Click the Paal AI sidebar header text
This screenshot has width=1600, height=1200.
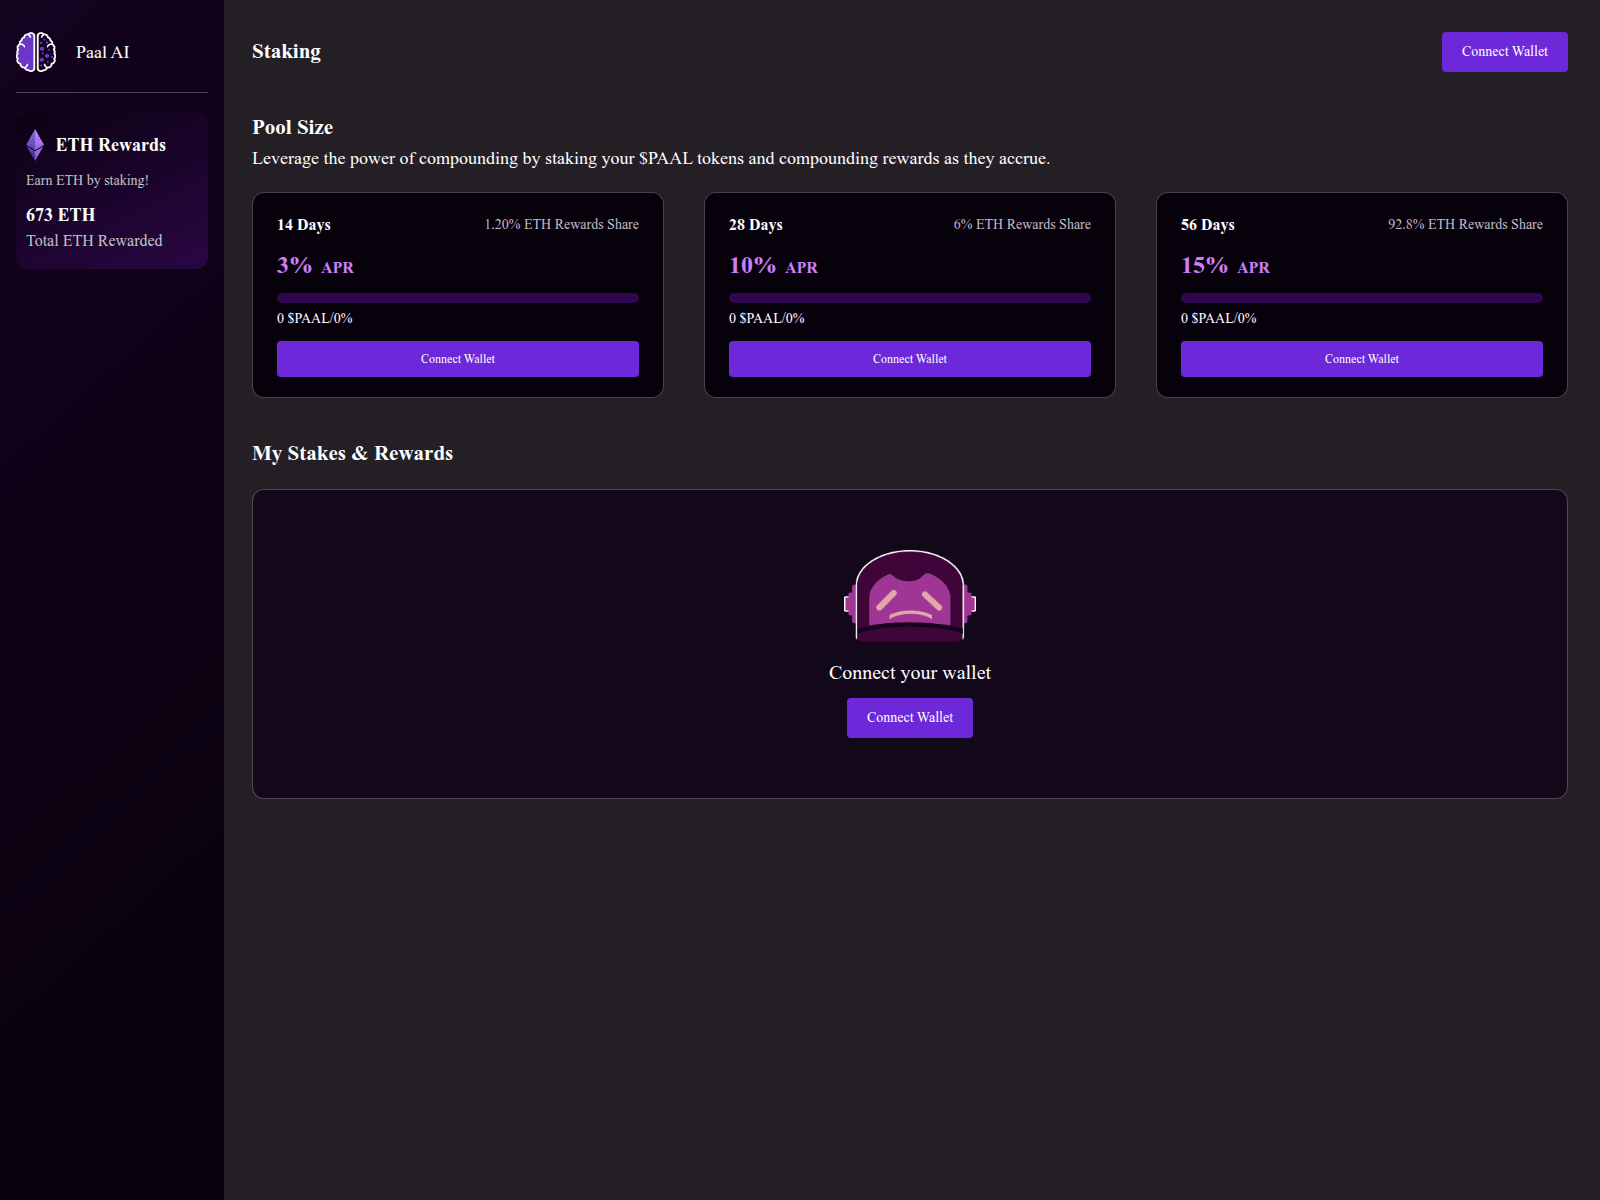[x=103, y=52]
